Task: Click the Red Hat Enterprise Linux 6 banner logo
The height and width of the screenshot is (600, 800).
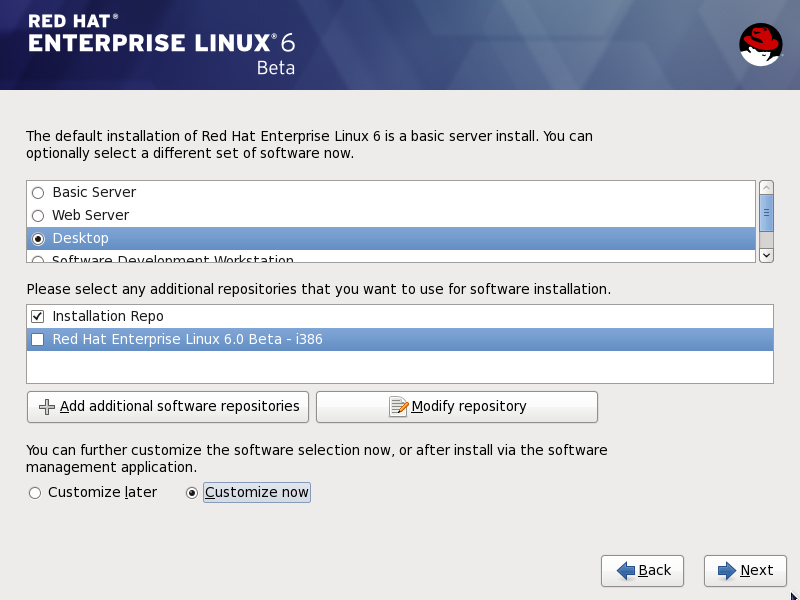Action: point(150,40)
